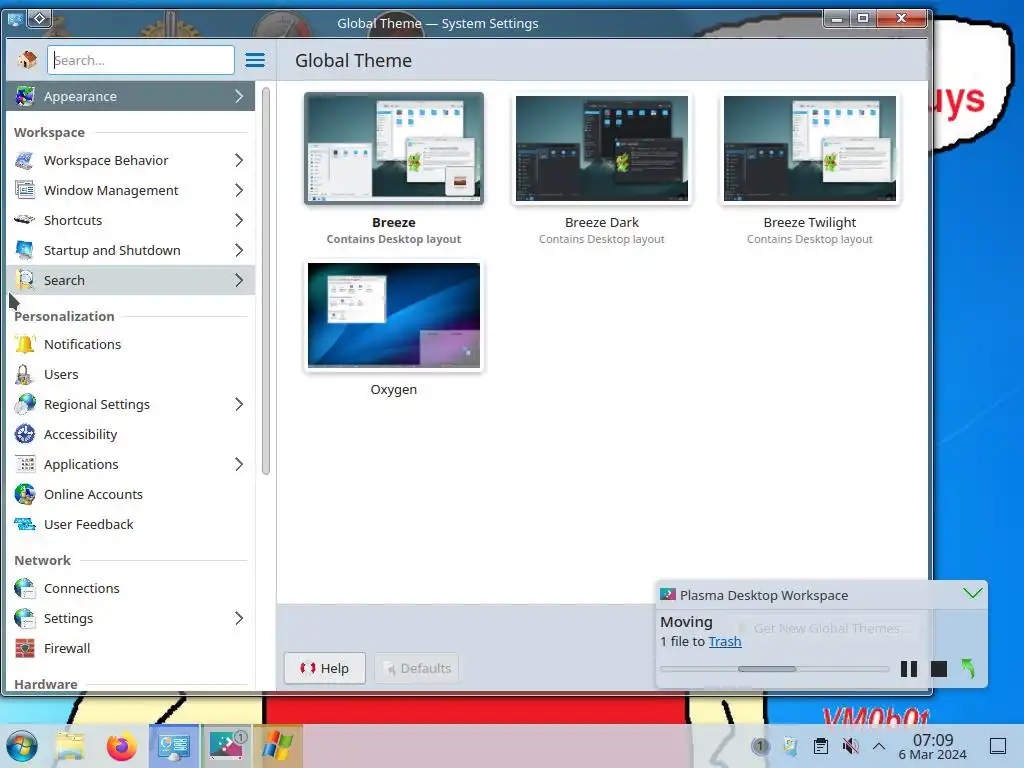This screenshot has height=768, width=1024.
Task: Click the green arrow in the notification
Action: (x=968, y=669)
